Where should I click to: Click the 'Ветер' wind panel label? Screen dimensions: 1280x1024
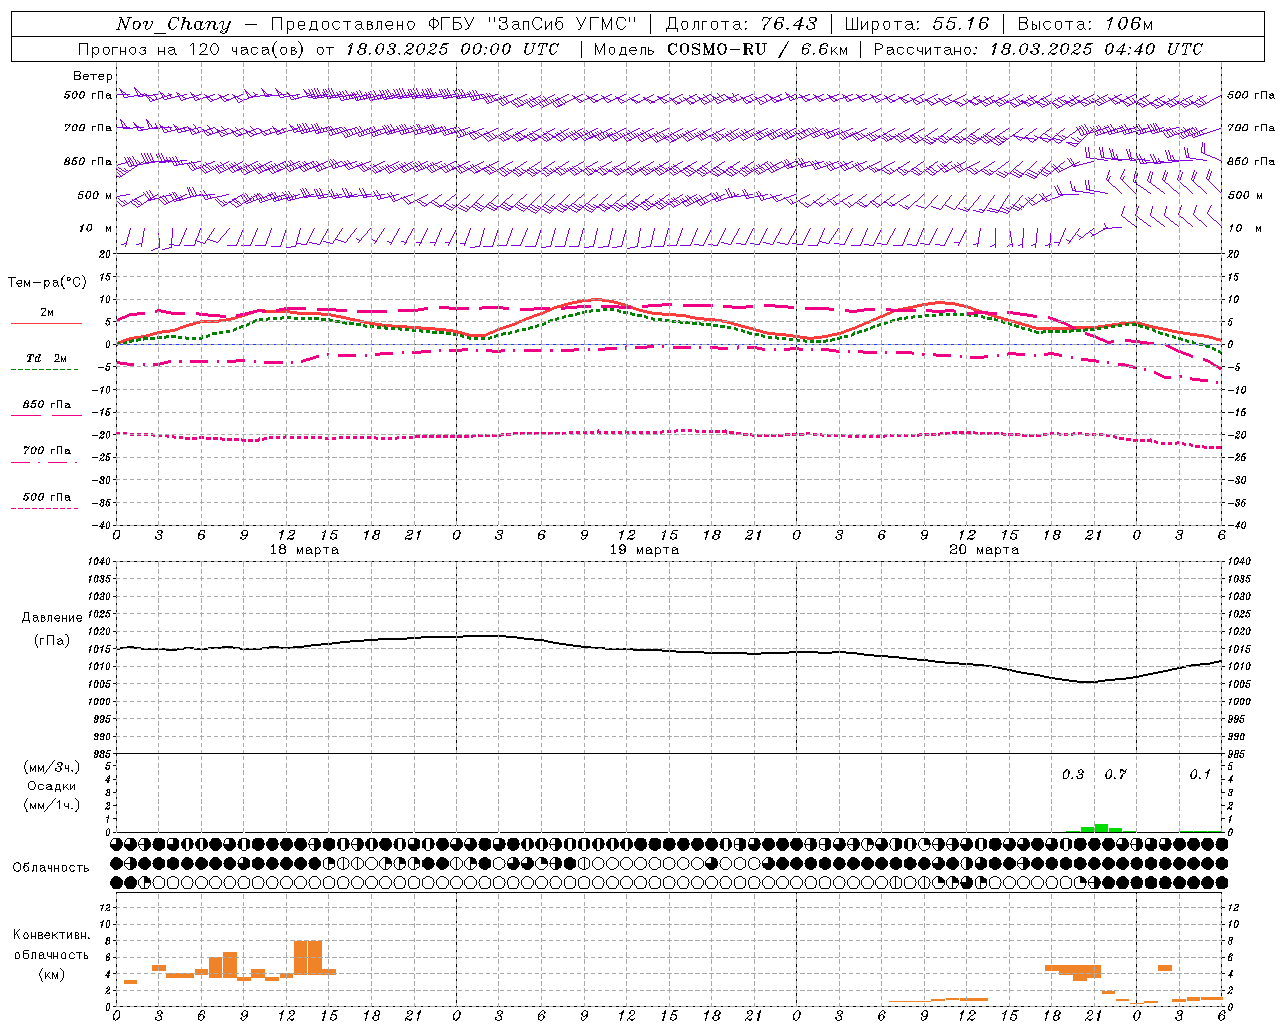(x=93, y=76)
